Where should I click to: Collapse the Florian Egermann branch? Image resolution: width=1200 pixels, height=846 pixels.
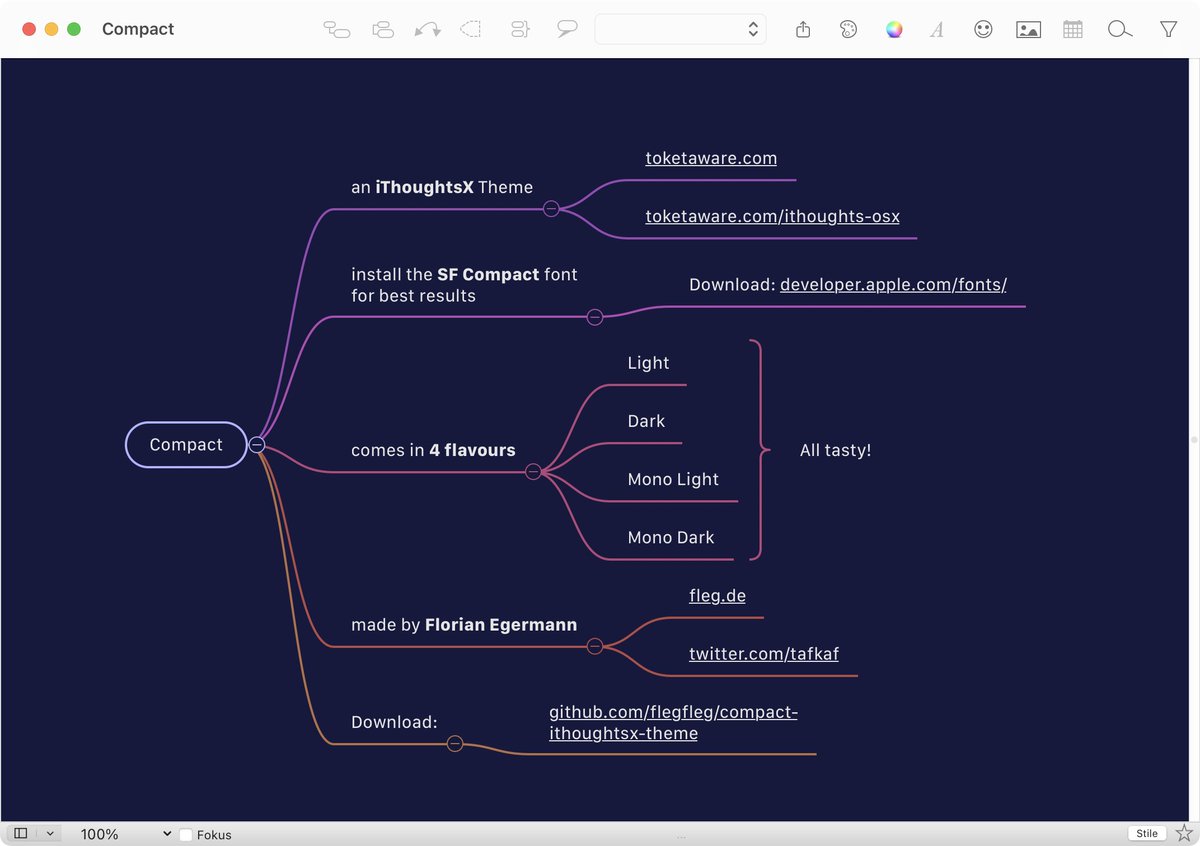point(595,646)
